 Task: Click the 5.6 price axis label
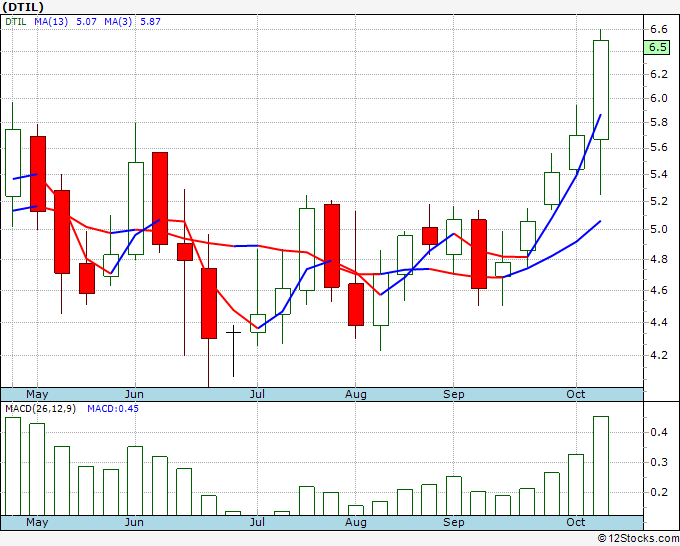click(x=658, y=147)
